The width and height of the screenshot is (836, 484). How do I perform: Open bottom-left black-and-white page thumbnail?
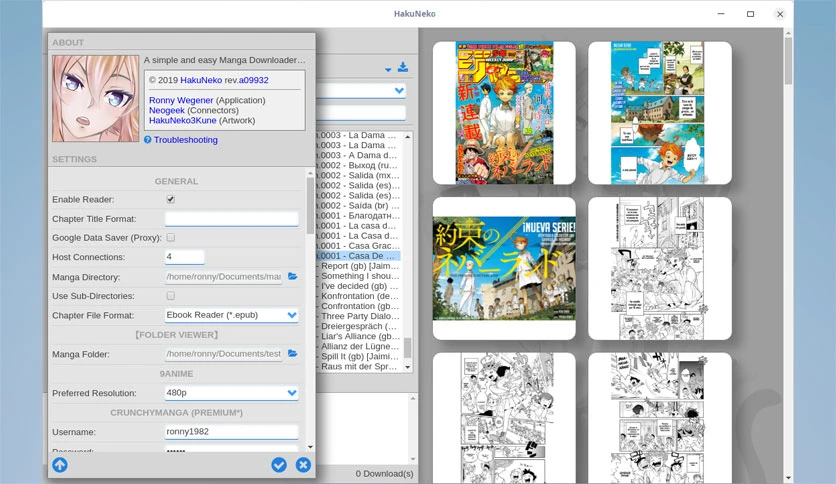504,418
